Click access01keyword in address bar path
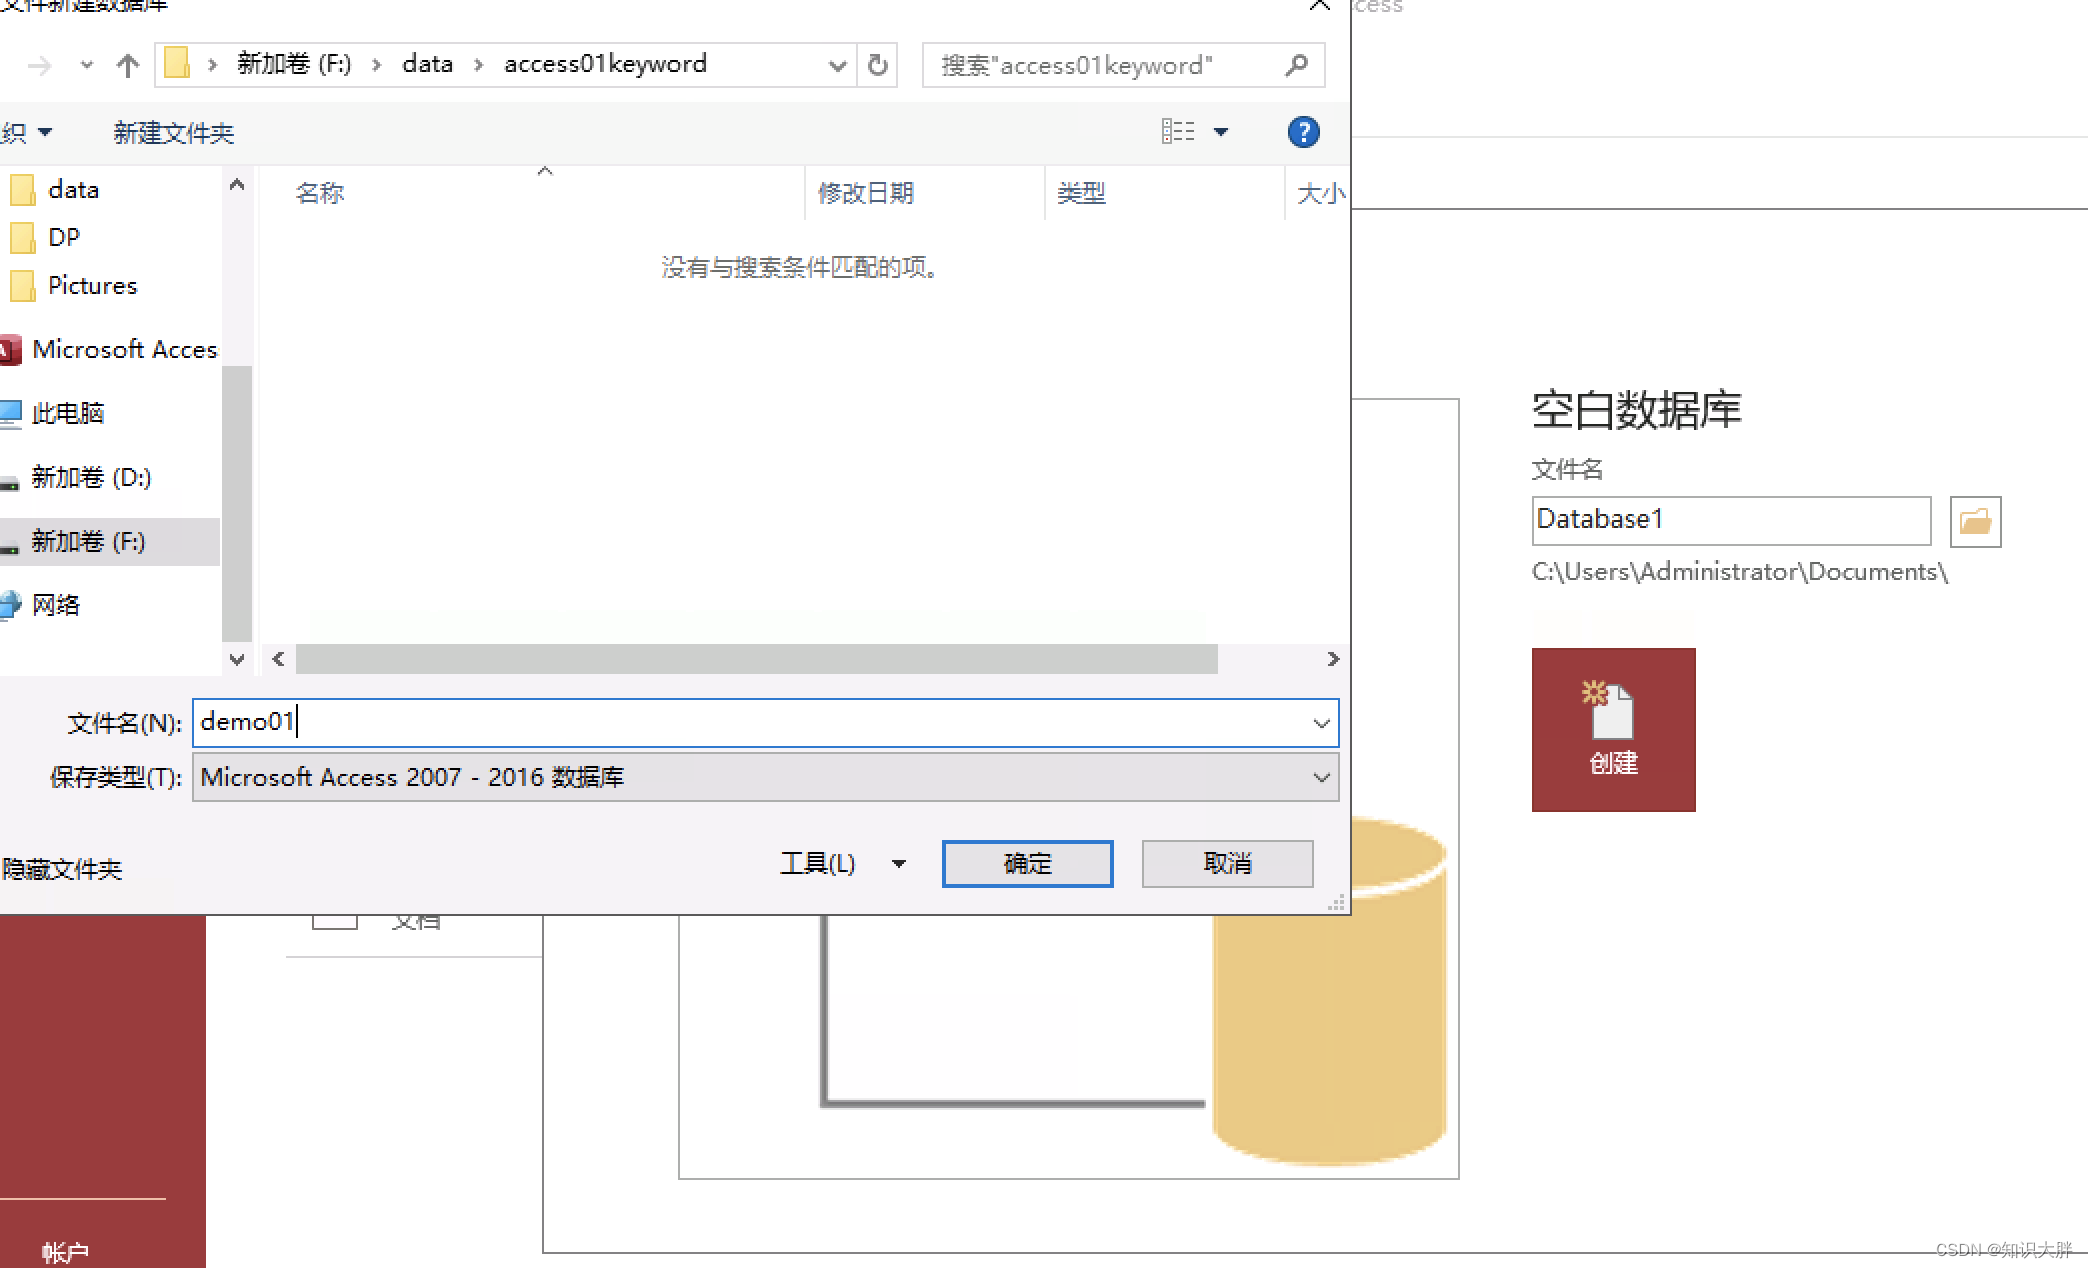Screen dimensions: 2088x1268 click(x=605, y=64)
